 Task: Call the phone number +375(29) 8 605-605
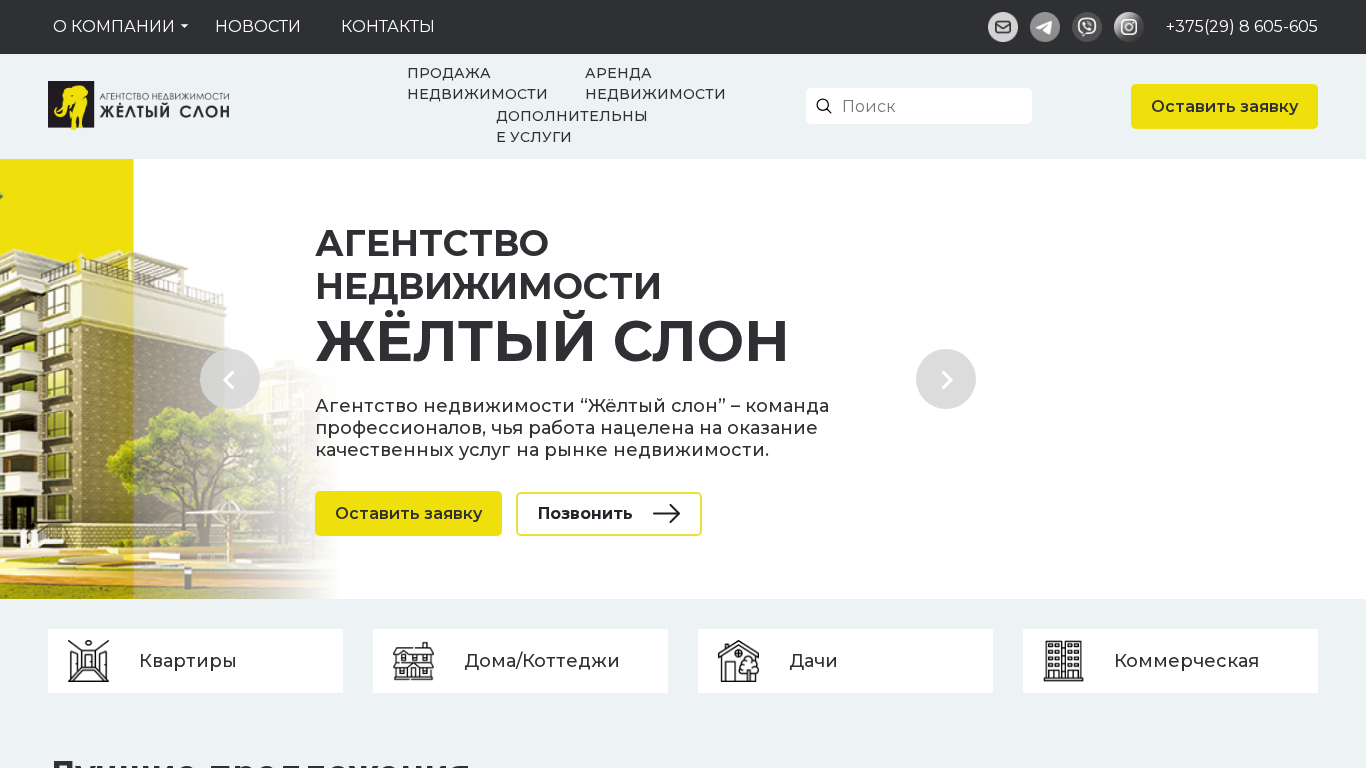tap(1241, 27)
